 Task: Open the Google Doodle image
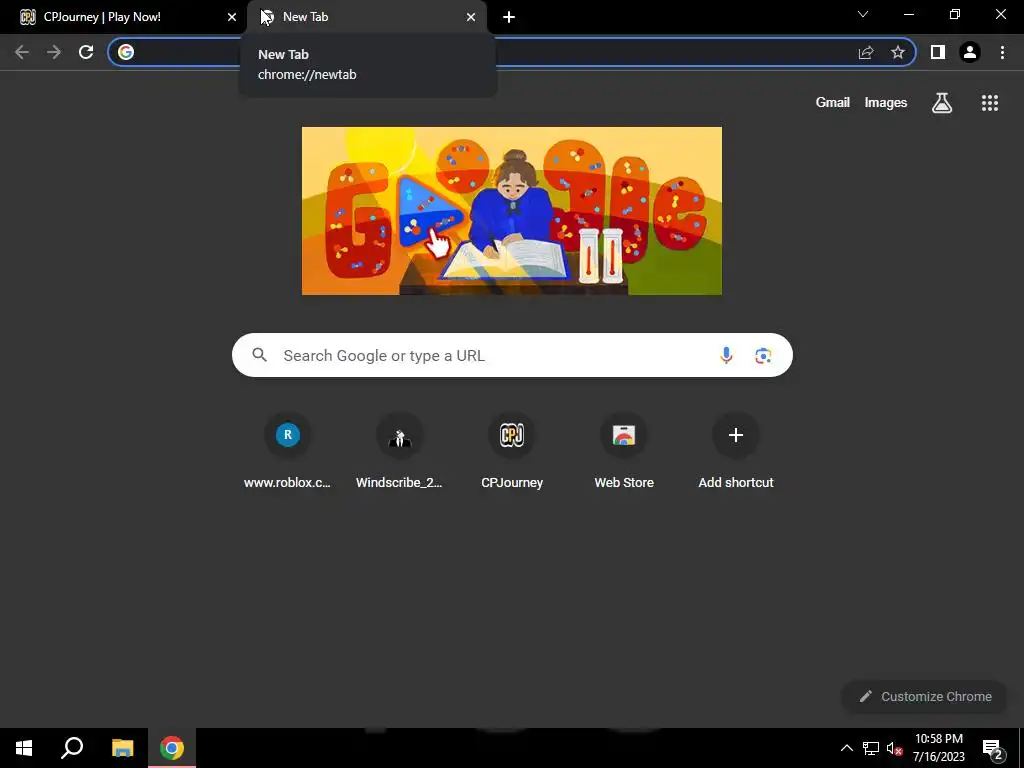pyautogui.click(x=512, y=211)
